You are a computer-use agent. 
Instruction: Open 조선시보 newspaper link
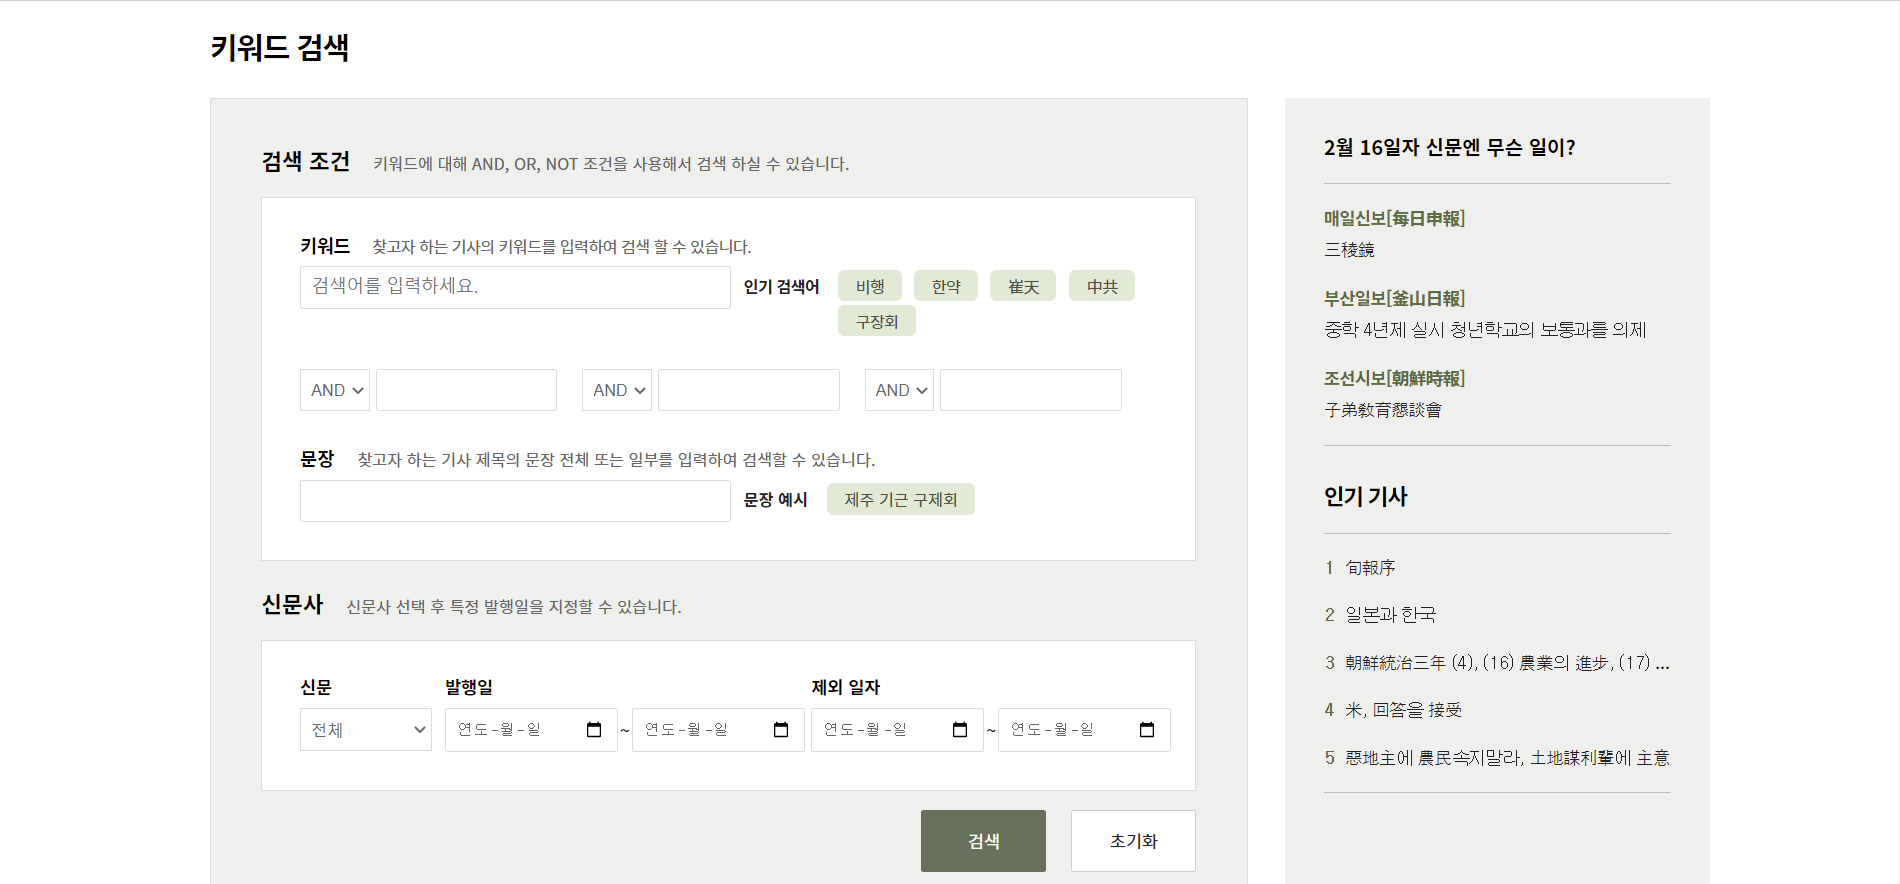pyautogui.click(x=1394, y=378)
